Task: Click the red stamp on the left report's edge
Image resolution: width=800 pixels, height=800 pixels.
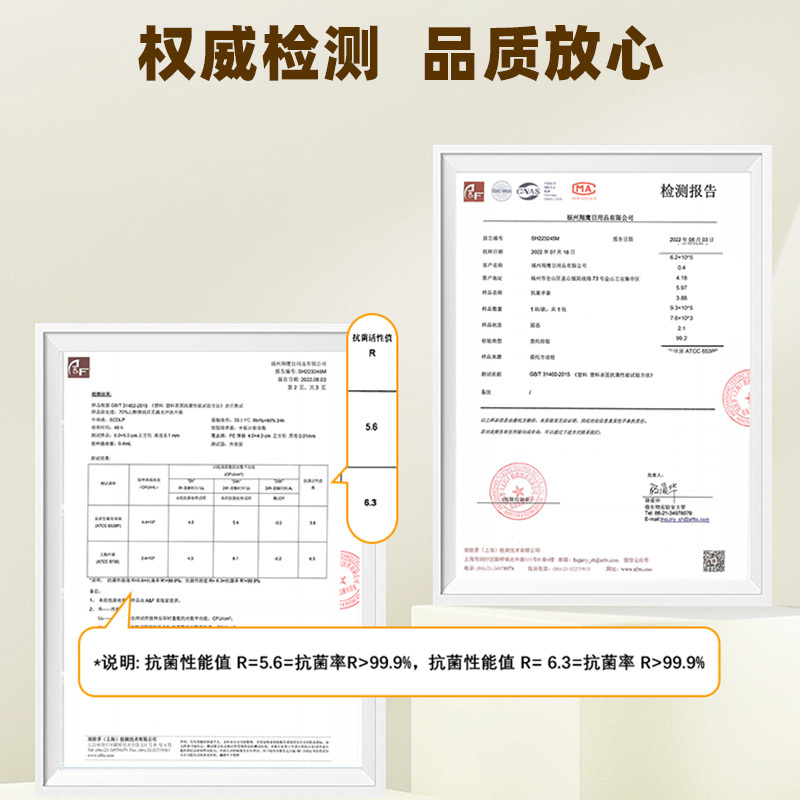Action: click(349, 580)
